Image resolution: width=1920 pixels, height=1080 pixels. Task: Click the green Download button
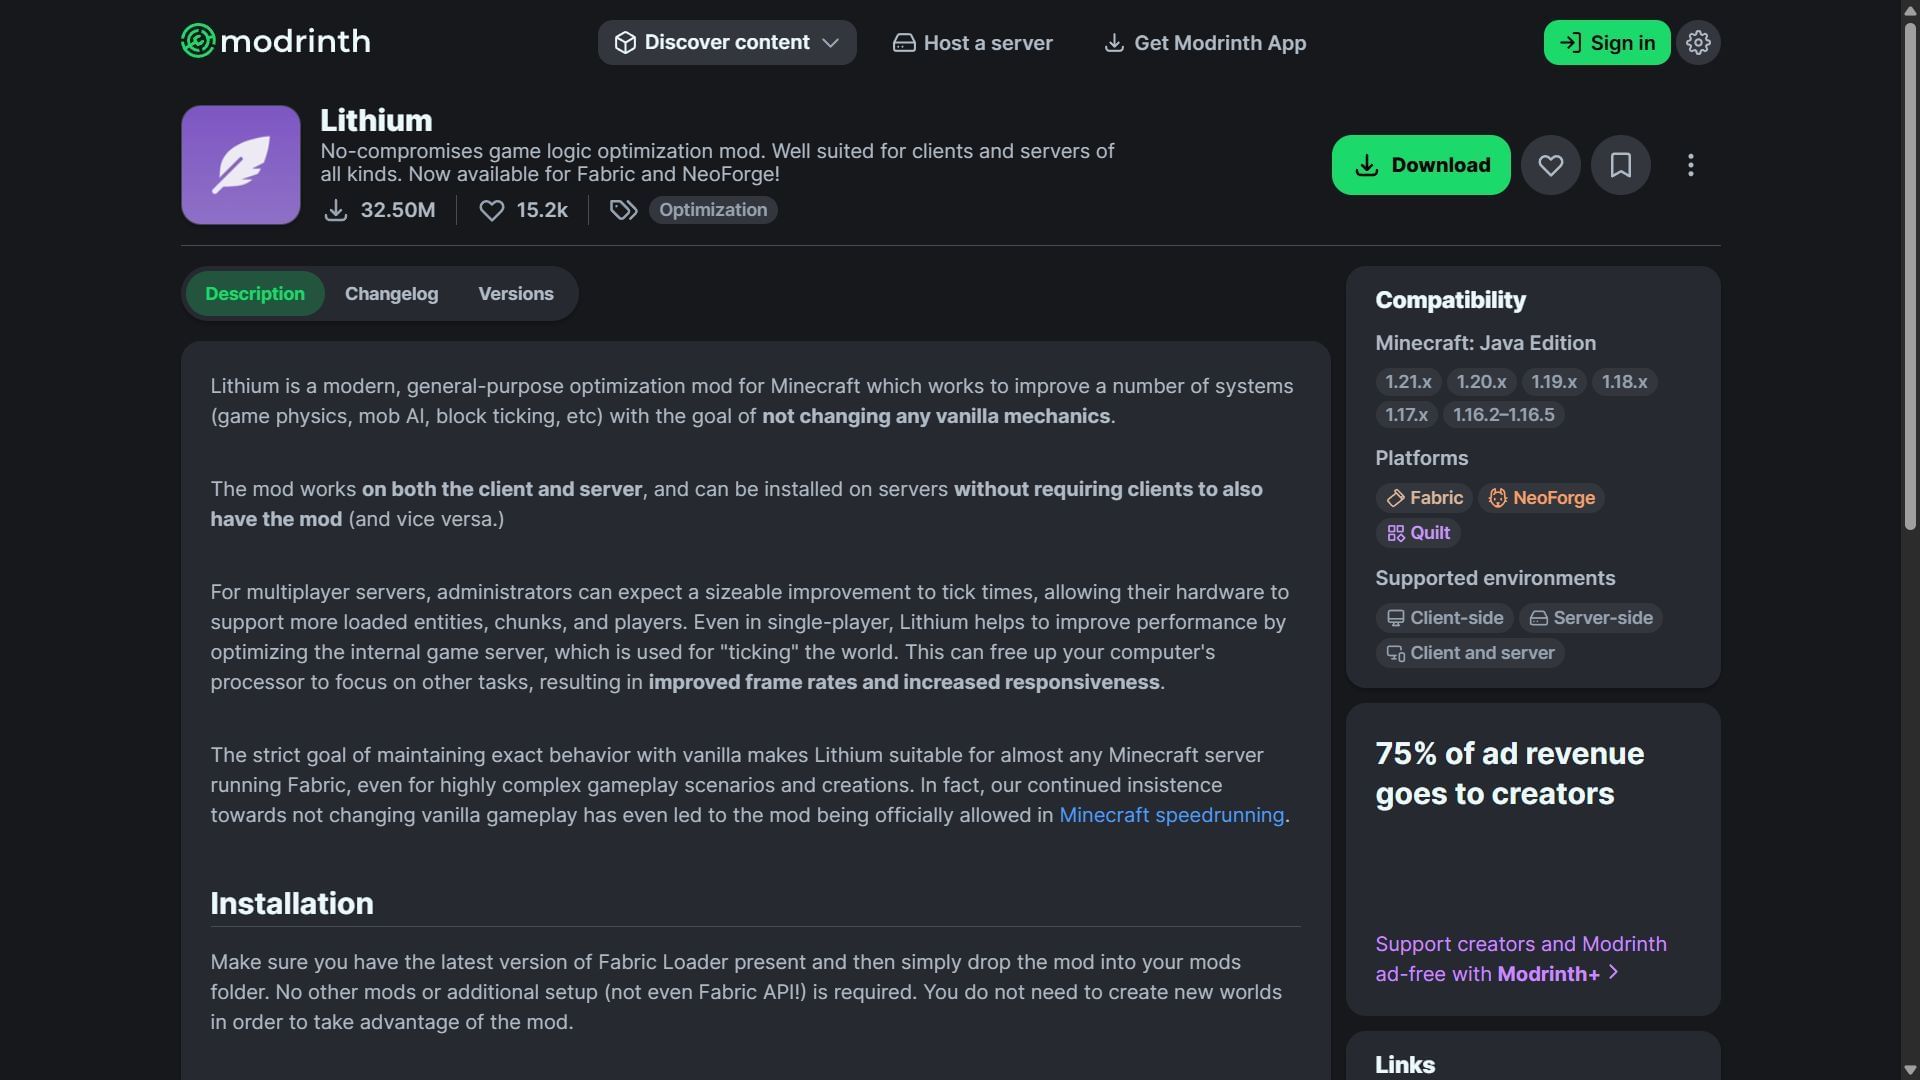point(1421,165)
